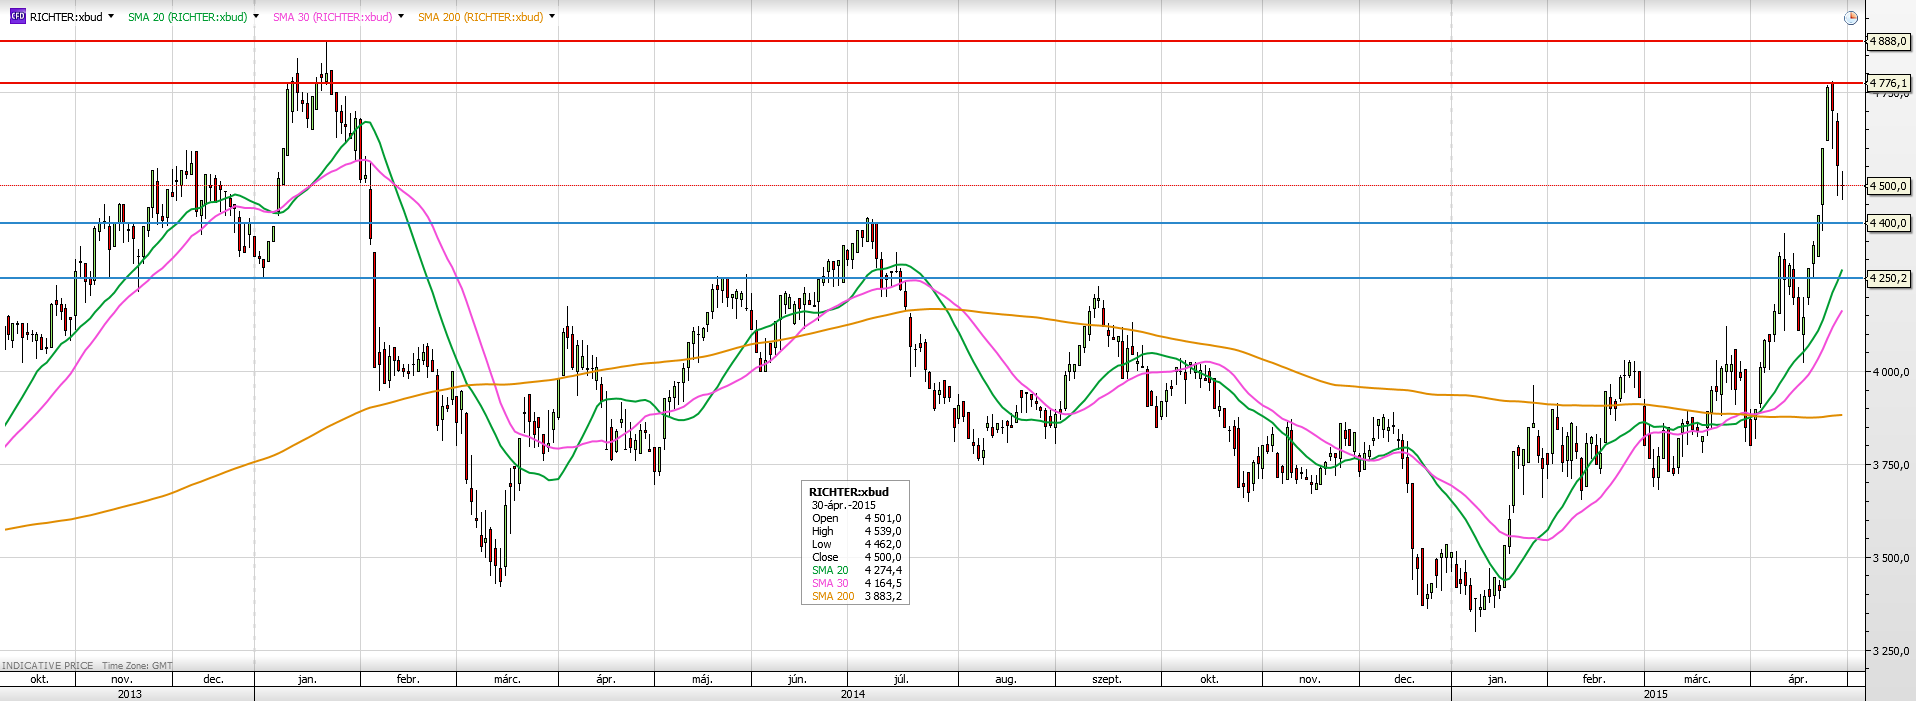This screenshot has width=1916, height=701.
Task: Click the SMA 20 4 274,4 tooltip row
Action: pyautogui.click(x=856, y=570)
